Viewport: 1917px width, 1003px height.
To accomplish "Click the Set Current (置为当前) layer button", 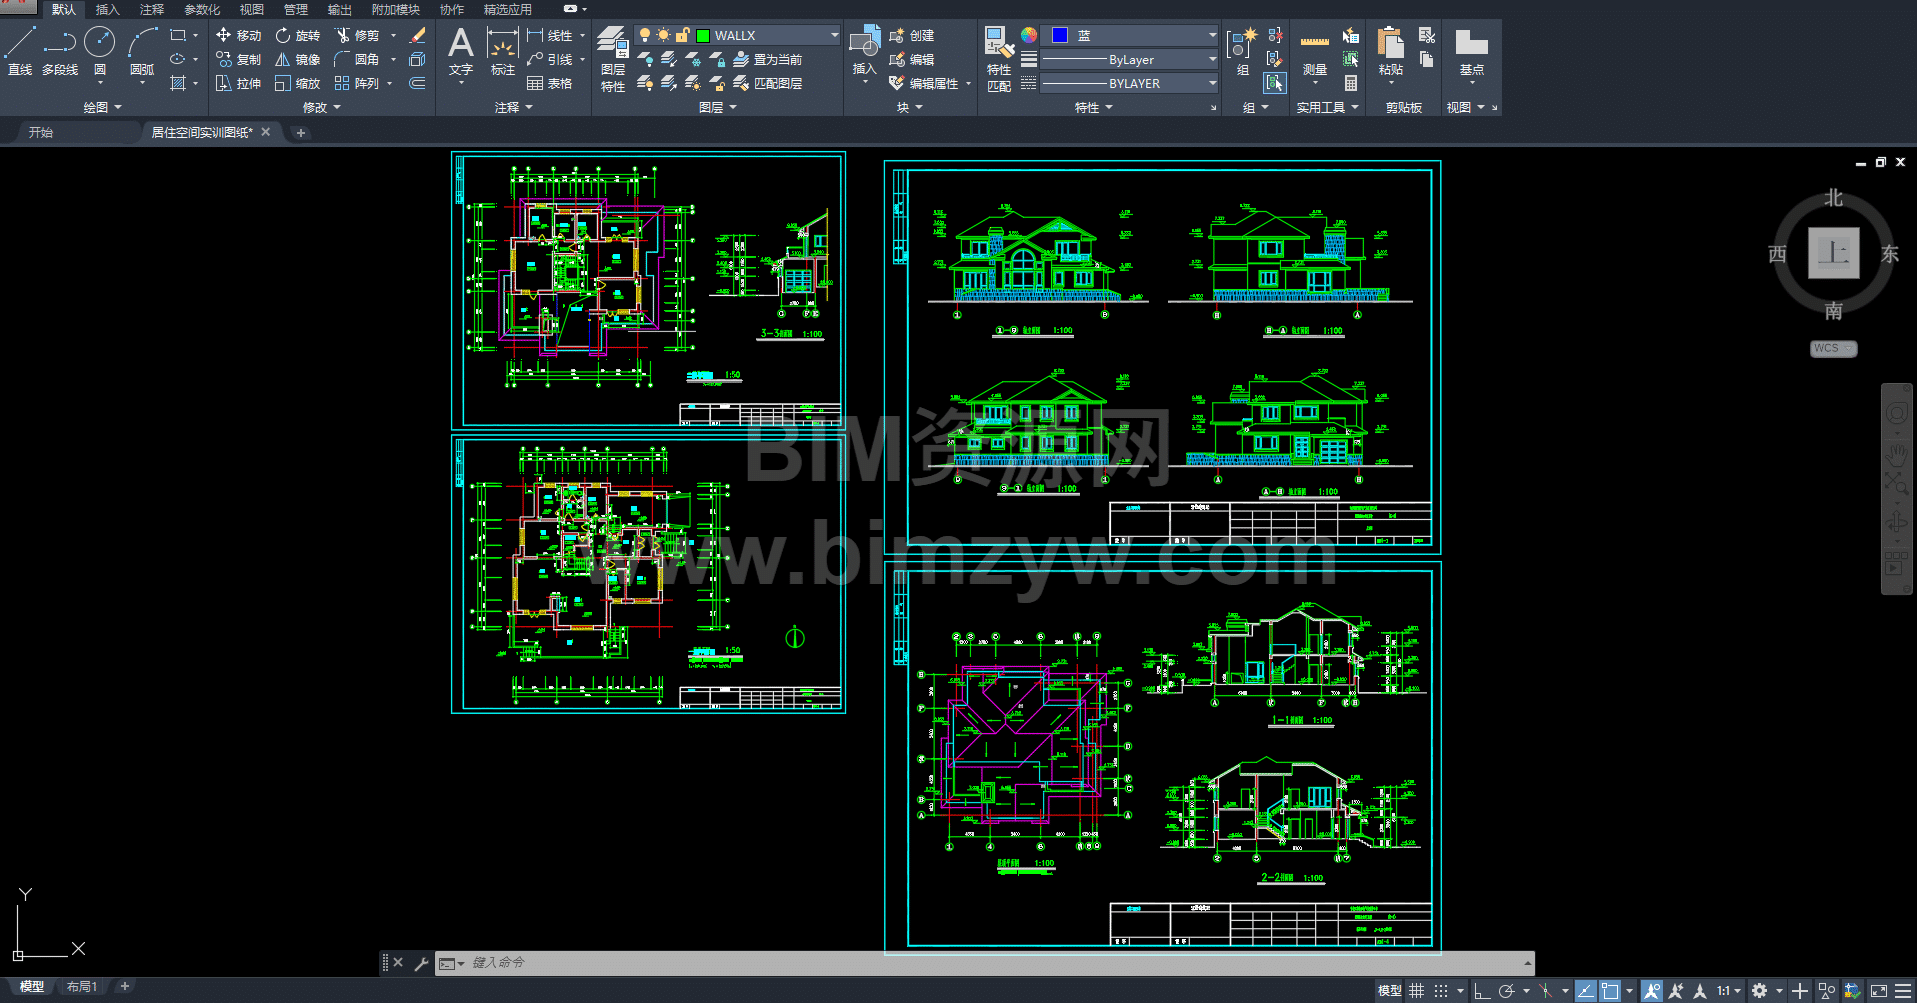I will 768,59.
